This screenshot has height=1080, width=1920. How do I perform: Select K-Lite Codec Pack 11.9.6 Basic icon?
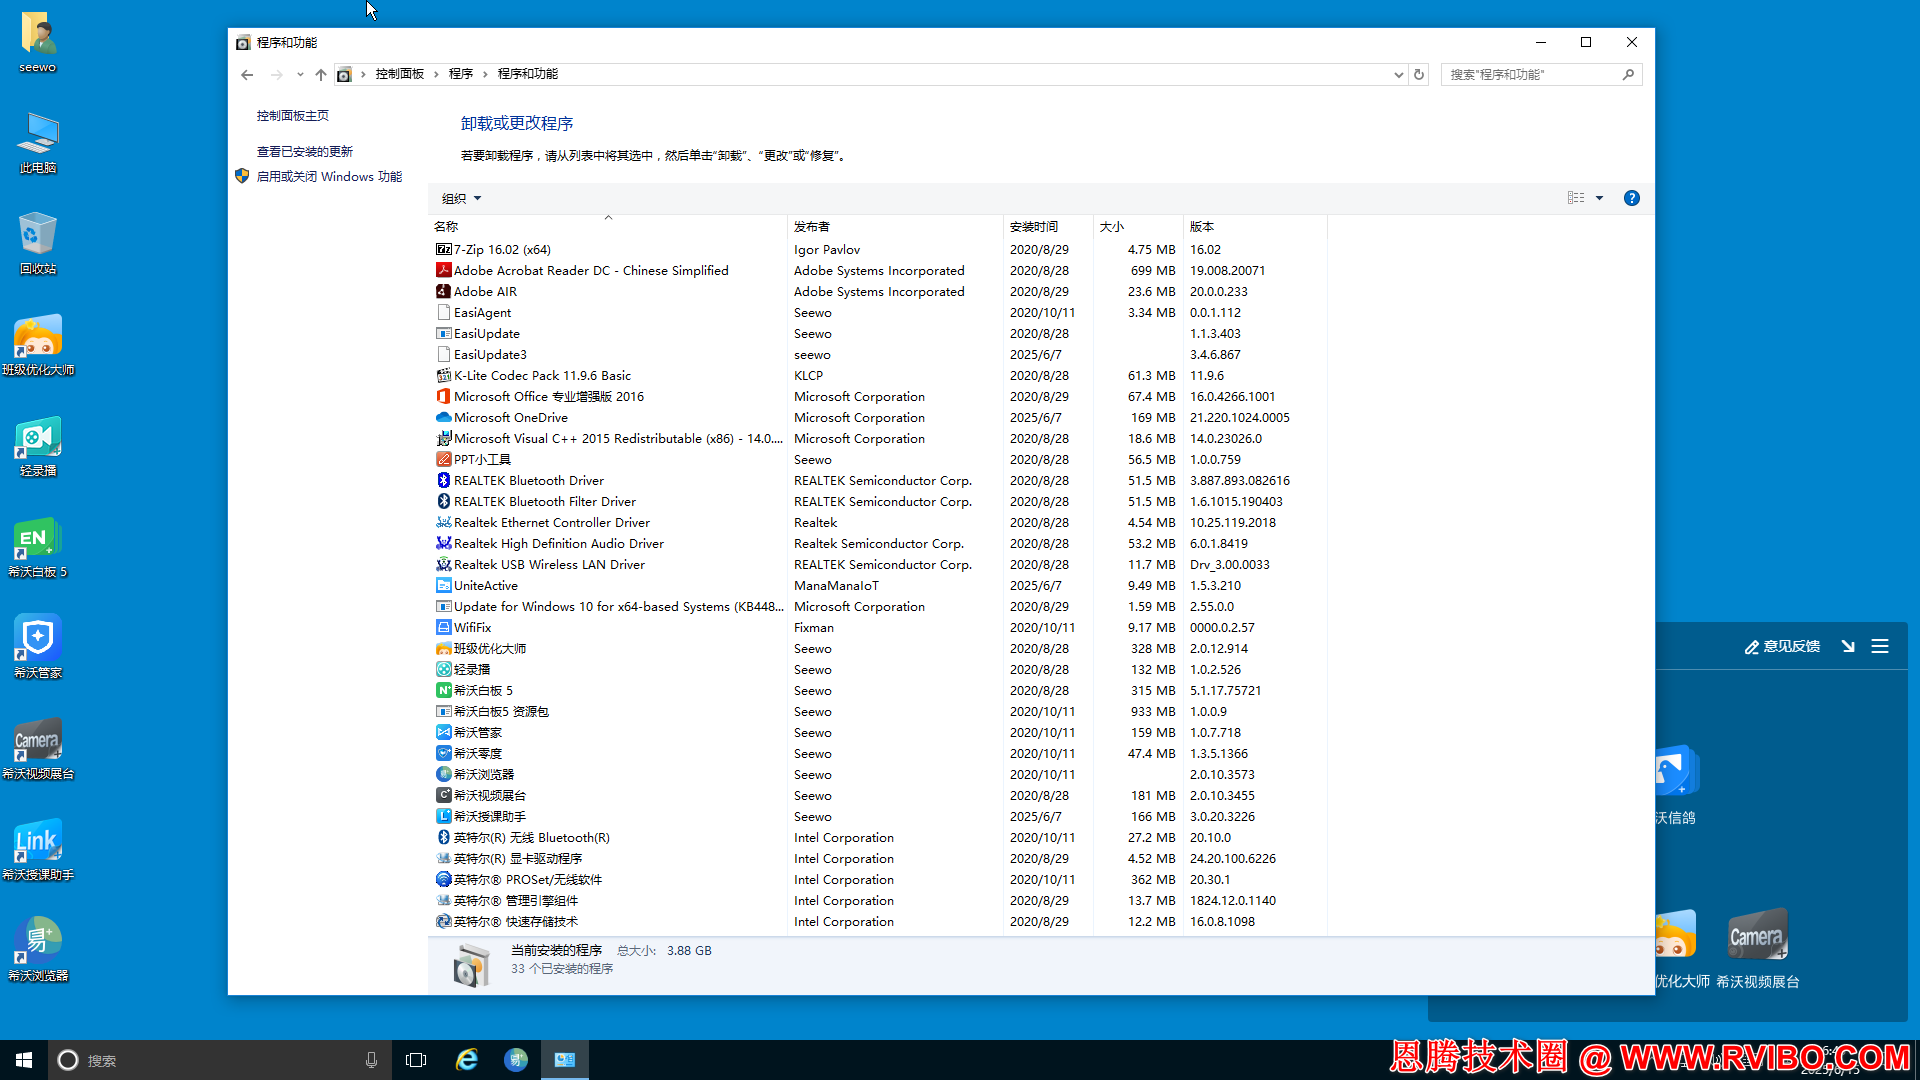444,376
